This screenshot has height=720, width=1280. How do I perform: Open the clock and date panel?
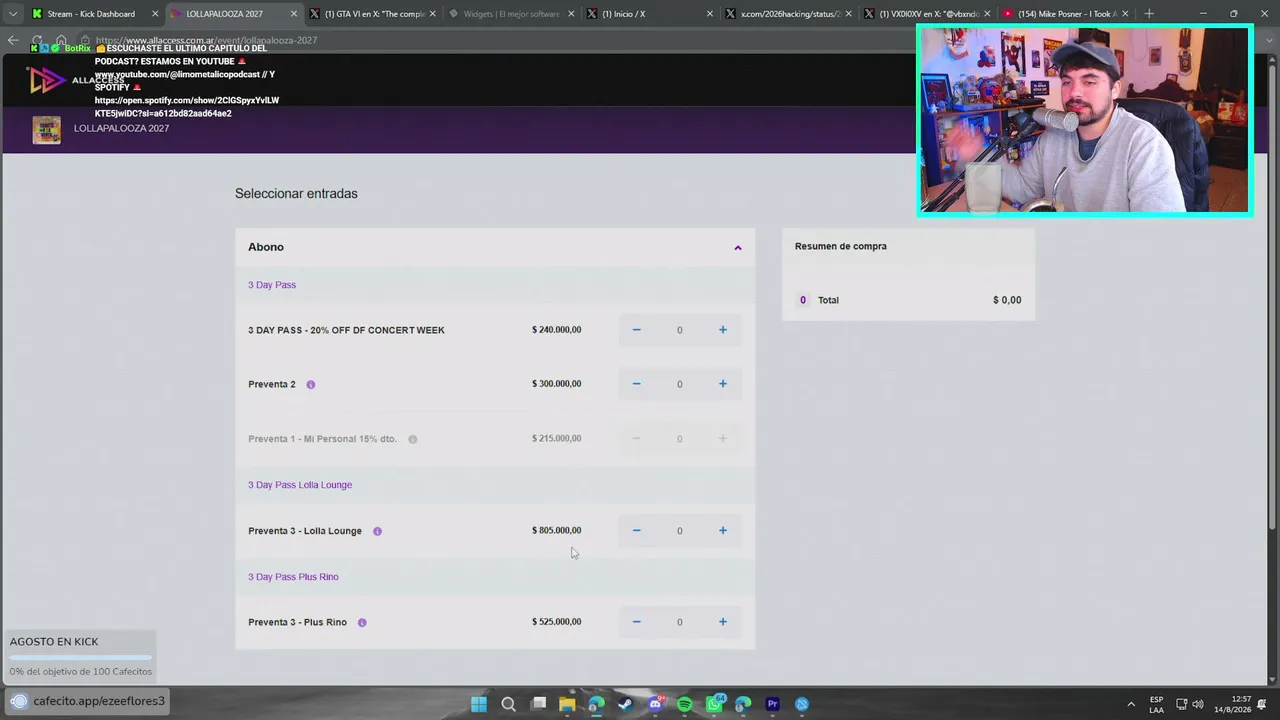[x=1233, y=704]
